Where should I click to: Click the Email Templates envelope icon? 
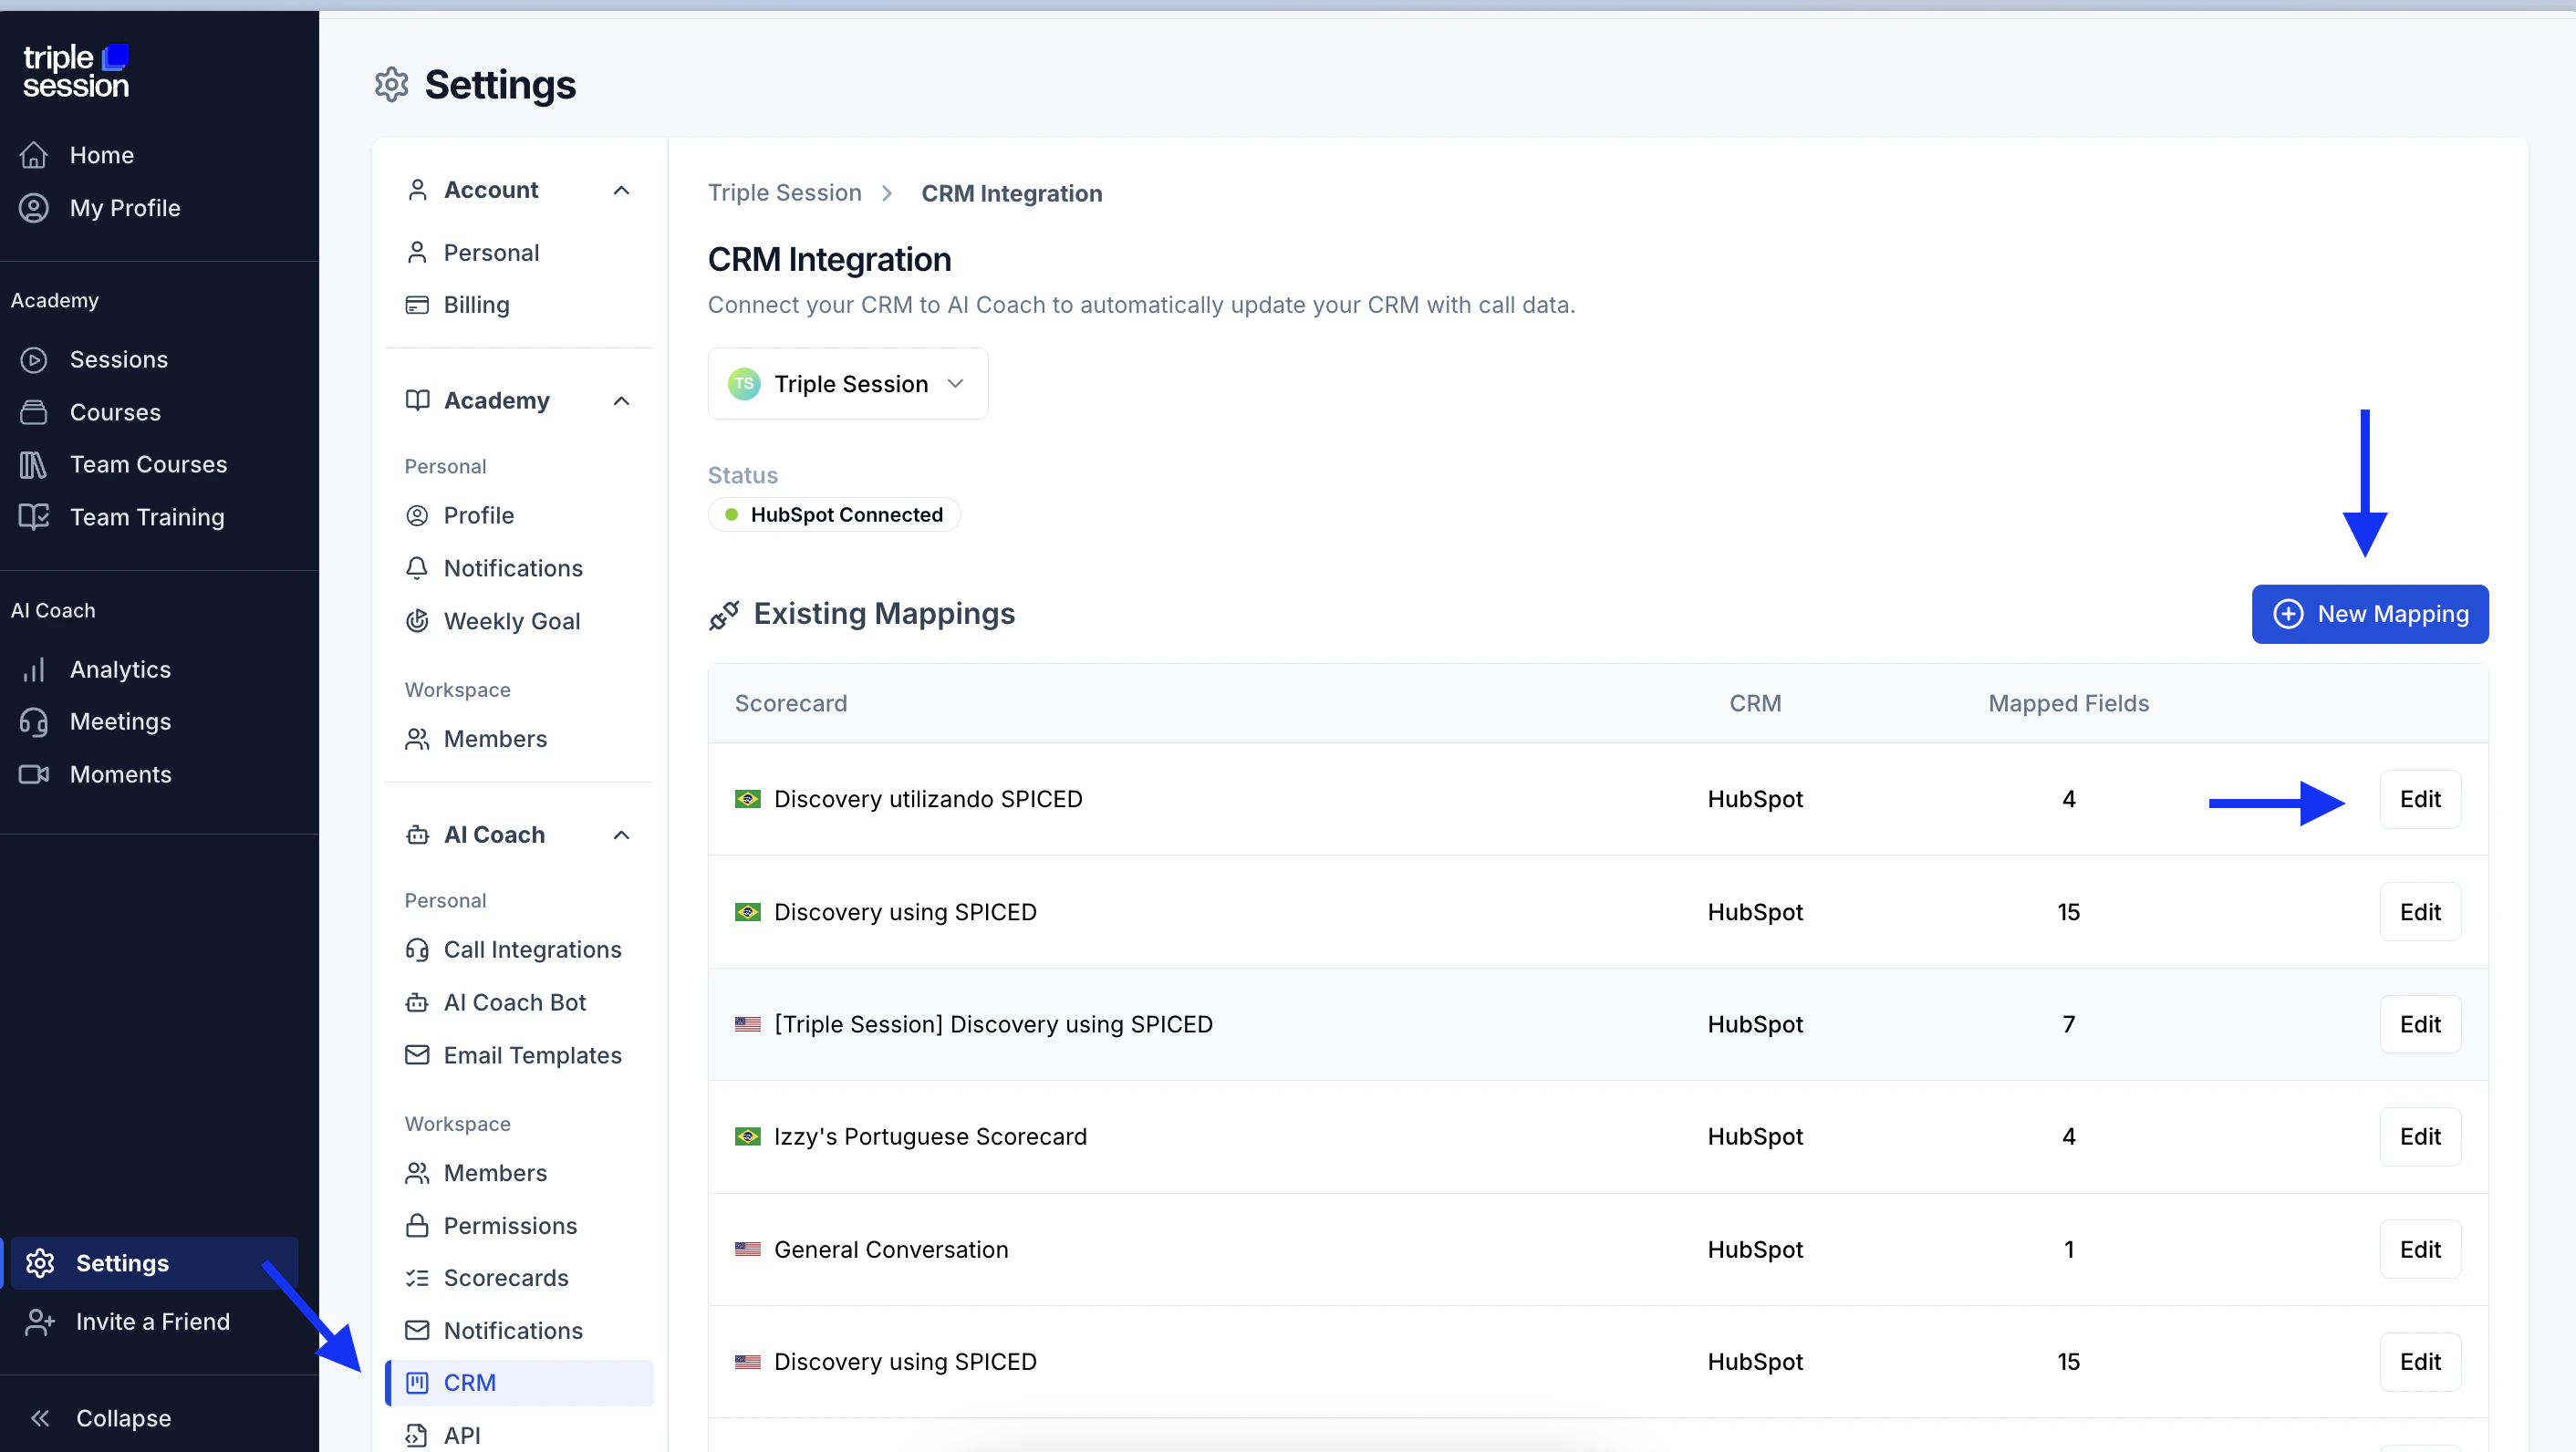click(x=417, y=1055)
